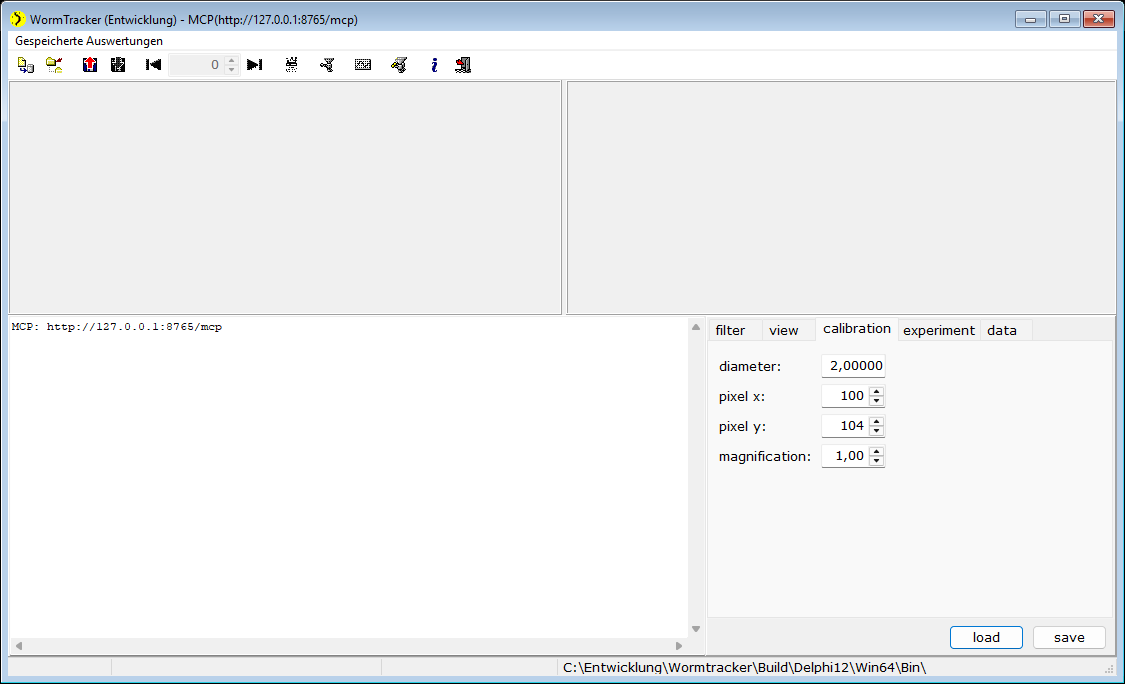1125x684 pixels.
Task: Open the blue info icon
Action: 434,65
